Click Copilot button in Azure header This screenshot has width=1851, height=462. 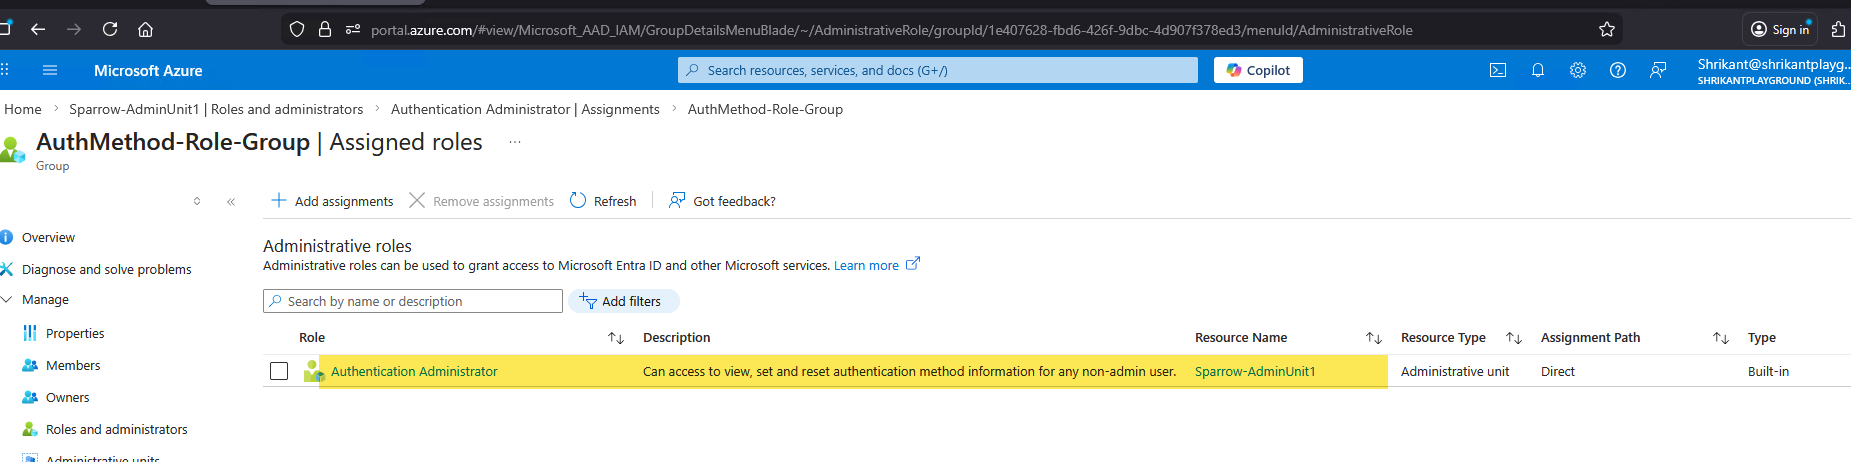1258,70
